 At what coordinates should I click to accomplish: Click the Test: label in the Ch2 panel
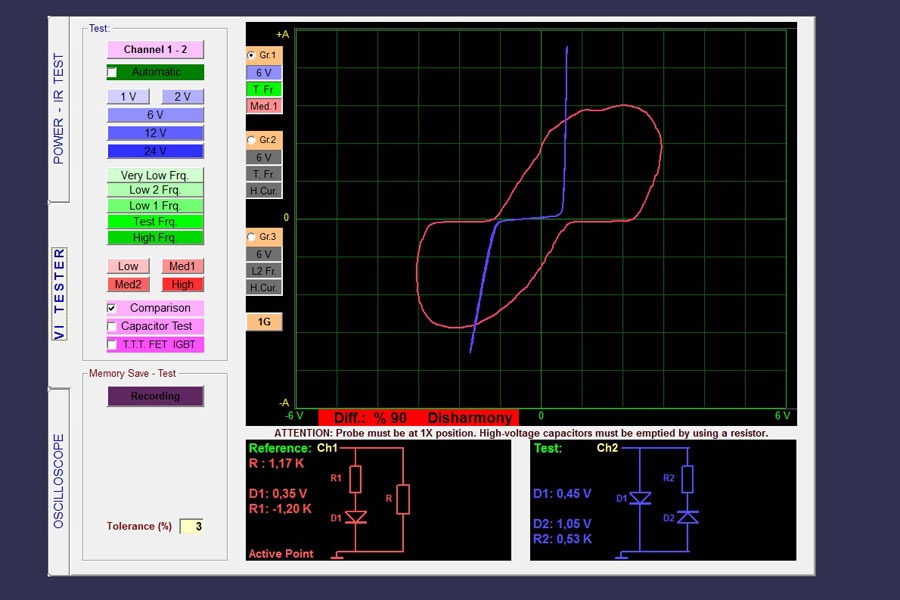click(x=548, y=448)
